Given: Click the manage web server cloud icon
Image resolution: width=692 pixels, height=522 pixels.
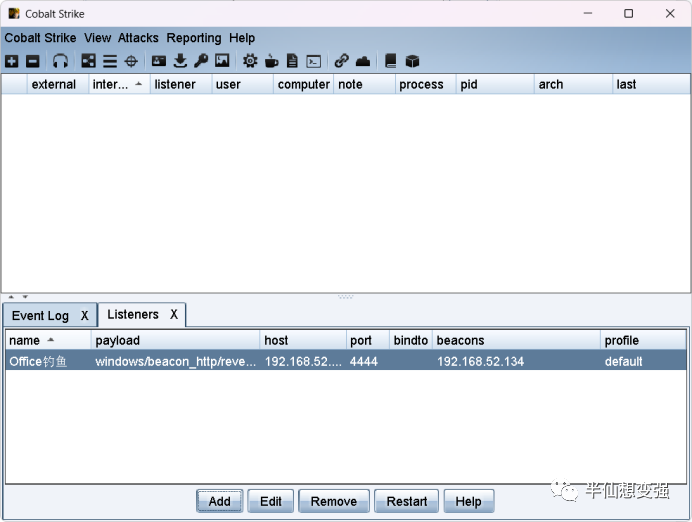Looking at the screenshot, I should point(363,61).
